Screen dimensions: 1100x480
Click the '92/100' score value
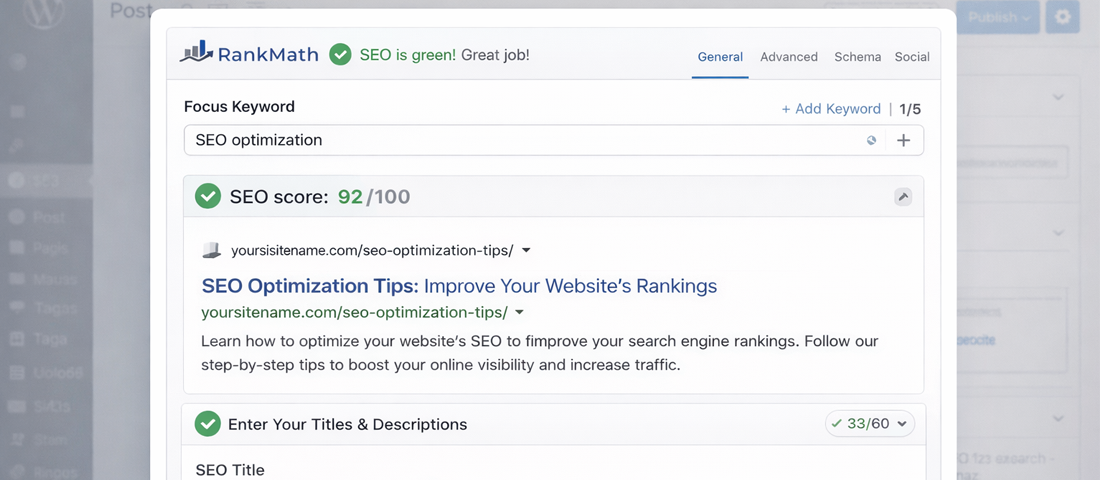(x=374, y=197)
